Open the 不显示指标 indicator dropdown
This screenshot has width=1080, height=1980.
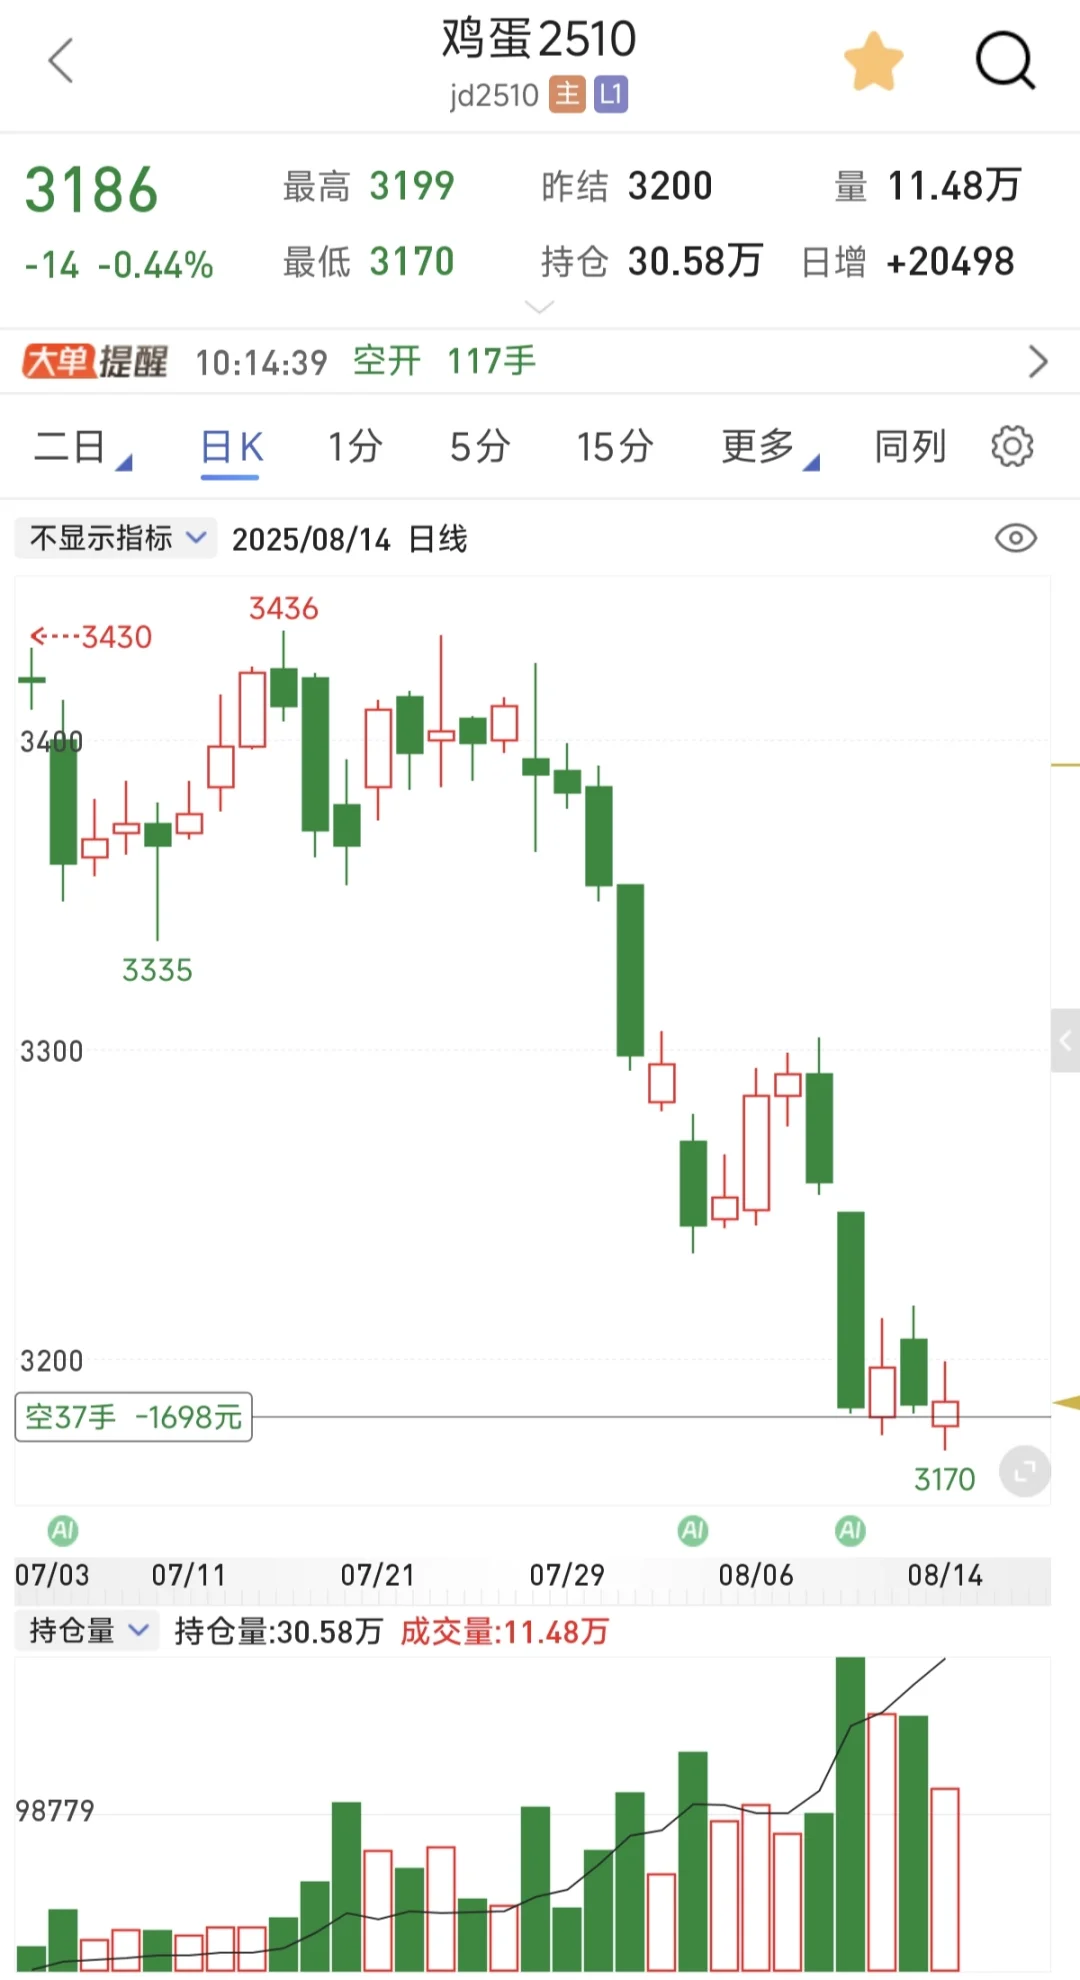[116, 538]
